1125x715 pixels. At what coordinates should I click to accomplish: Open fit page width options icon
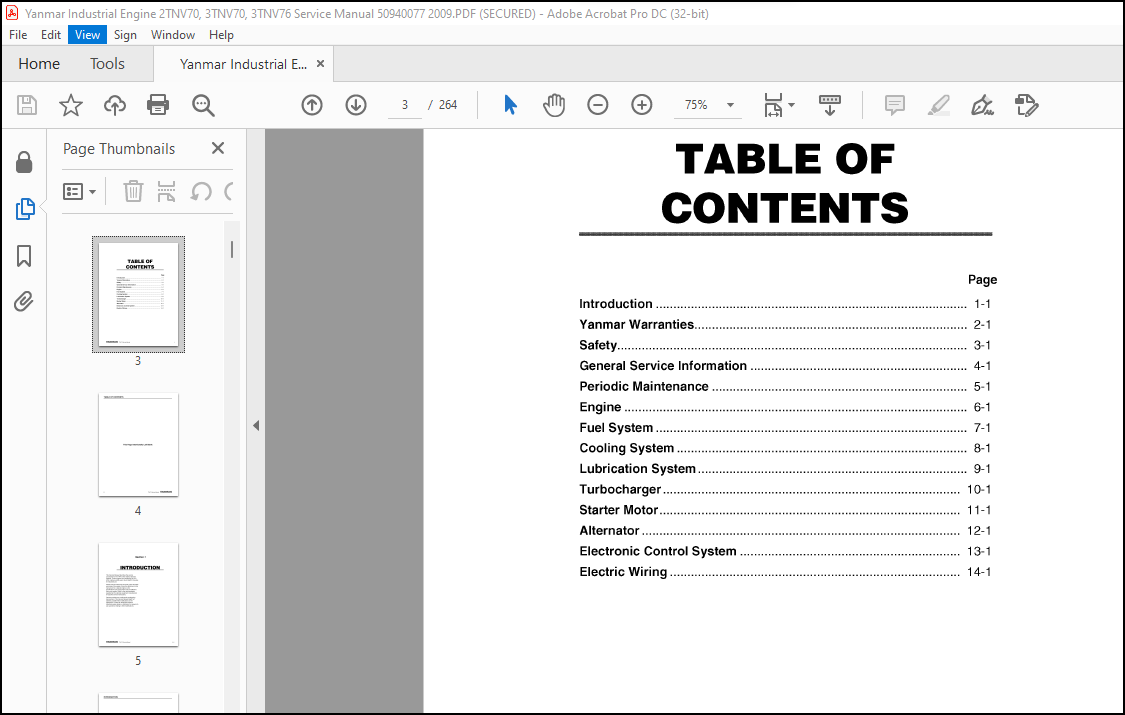(773, 105)
